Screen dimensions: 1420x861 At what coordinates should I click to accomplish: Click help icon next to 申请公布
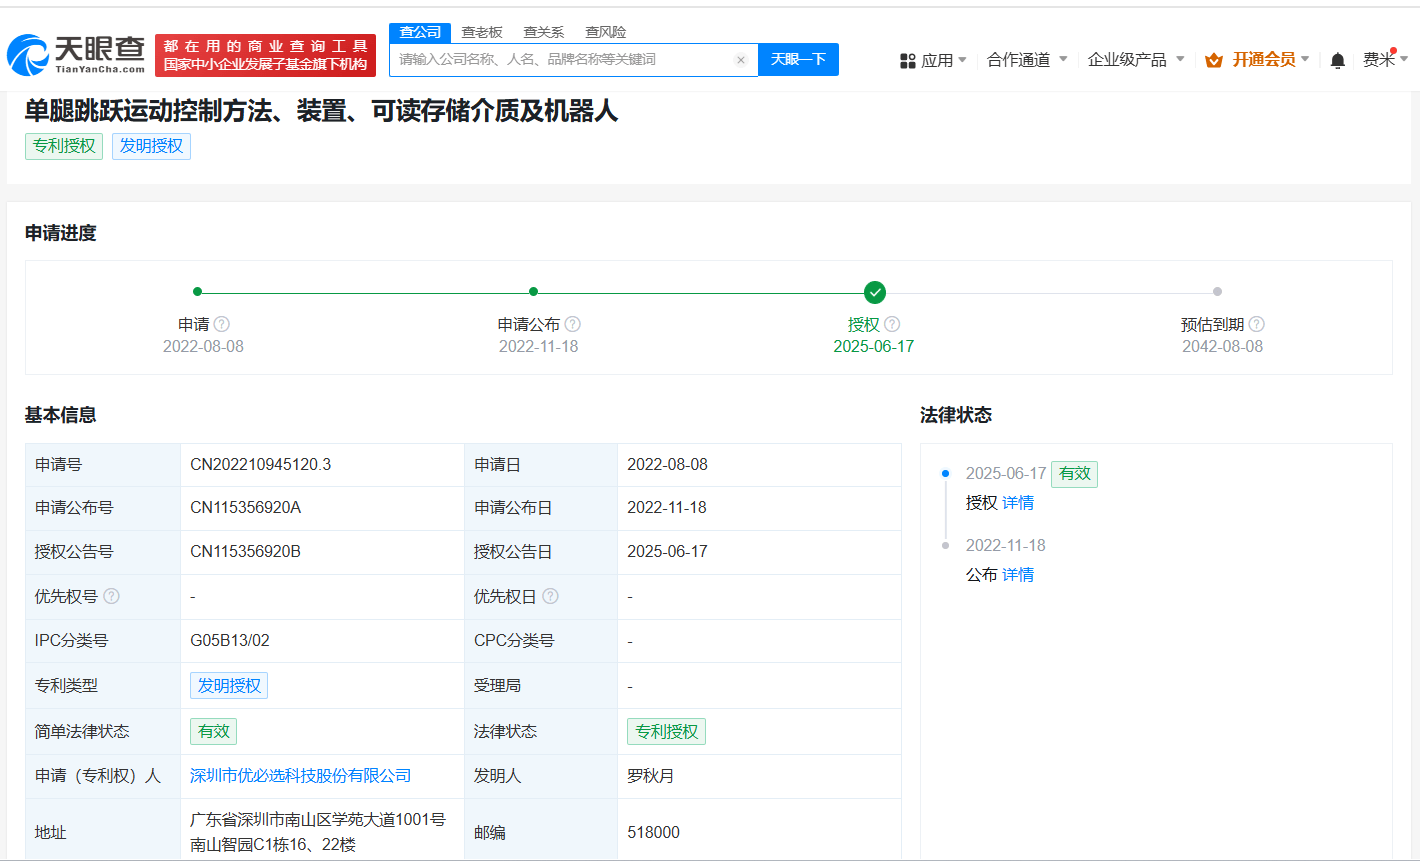click(x=573, y=324)
